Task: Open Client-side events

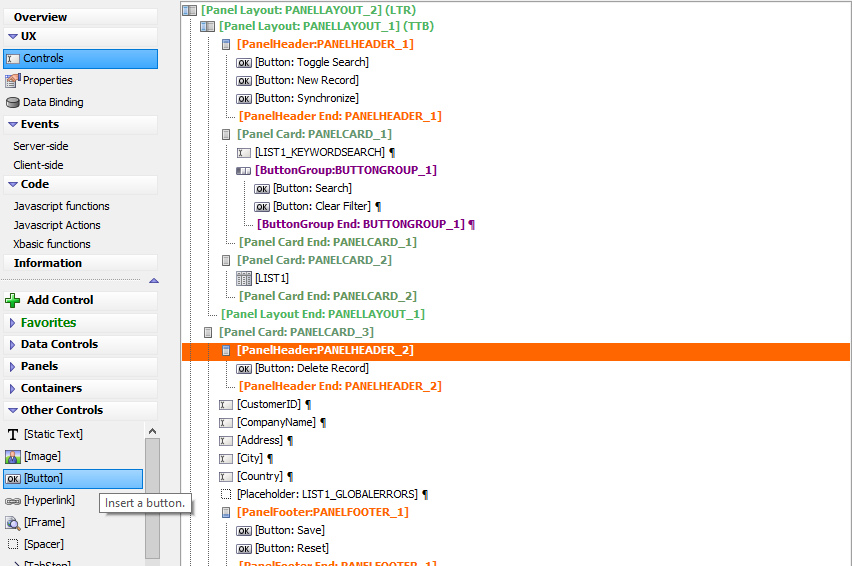Action: 38,165
